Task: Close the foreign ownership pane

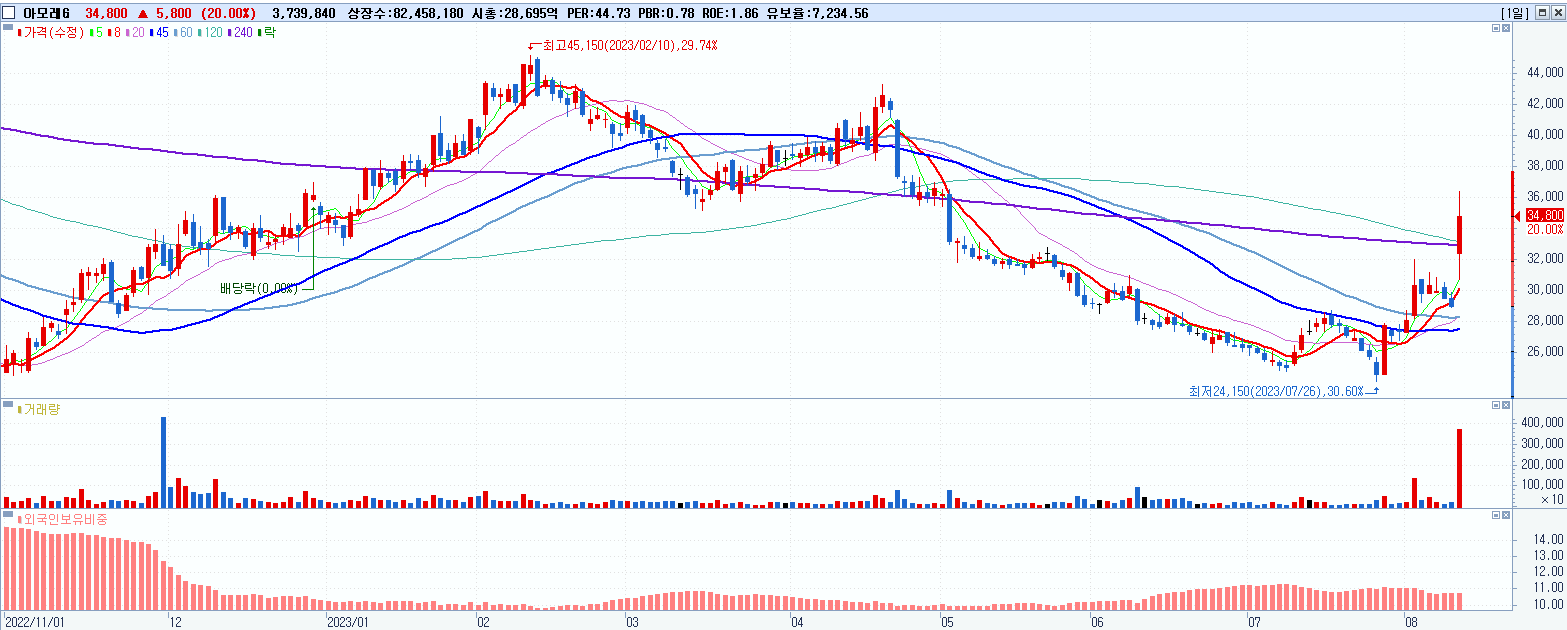Action: [x=1507, y=515]
